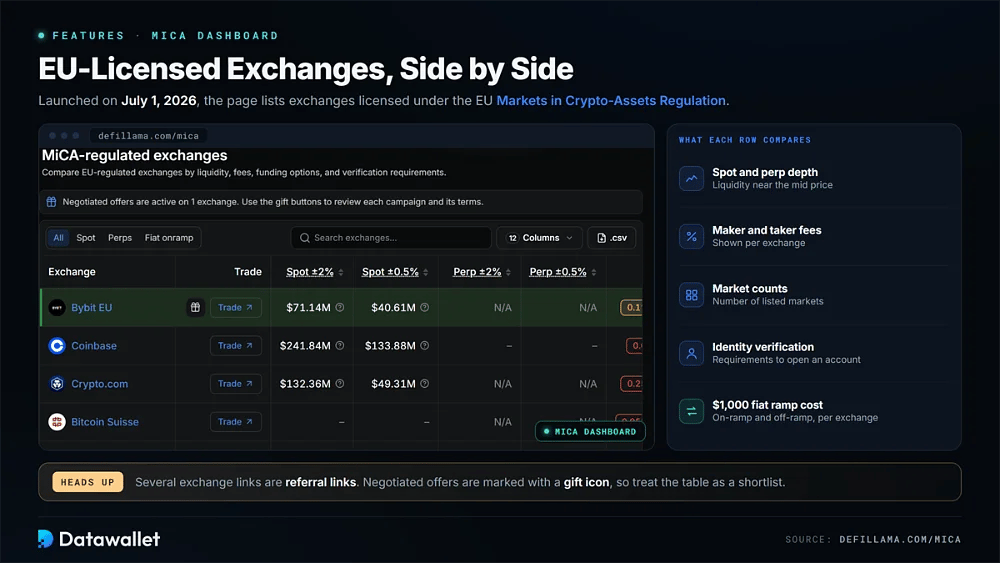Image resolution: width=1000 pixels, height=563 pixels.
Task: Click the percent icon for Maker and taker fees
Action: [x=691, y=237]
